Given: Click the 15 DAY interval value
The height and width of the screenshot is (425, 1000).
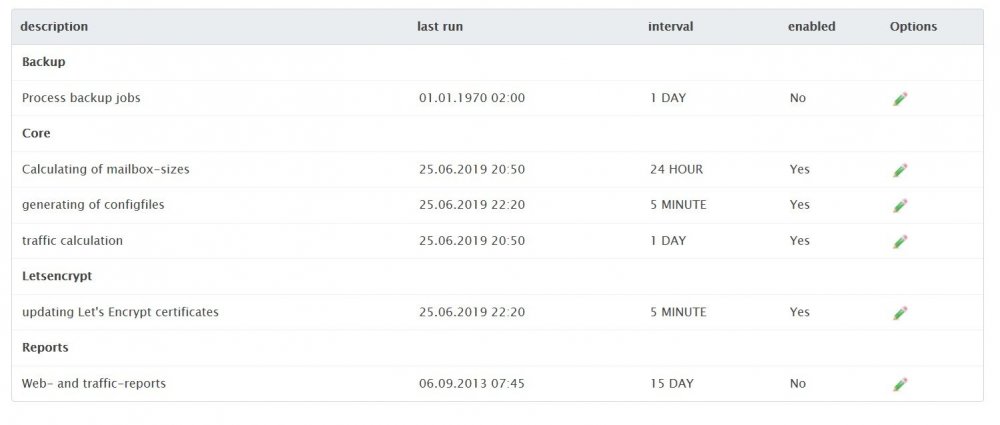Looking at the screenshot, I should pos(671,383).
